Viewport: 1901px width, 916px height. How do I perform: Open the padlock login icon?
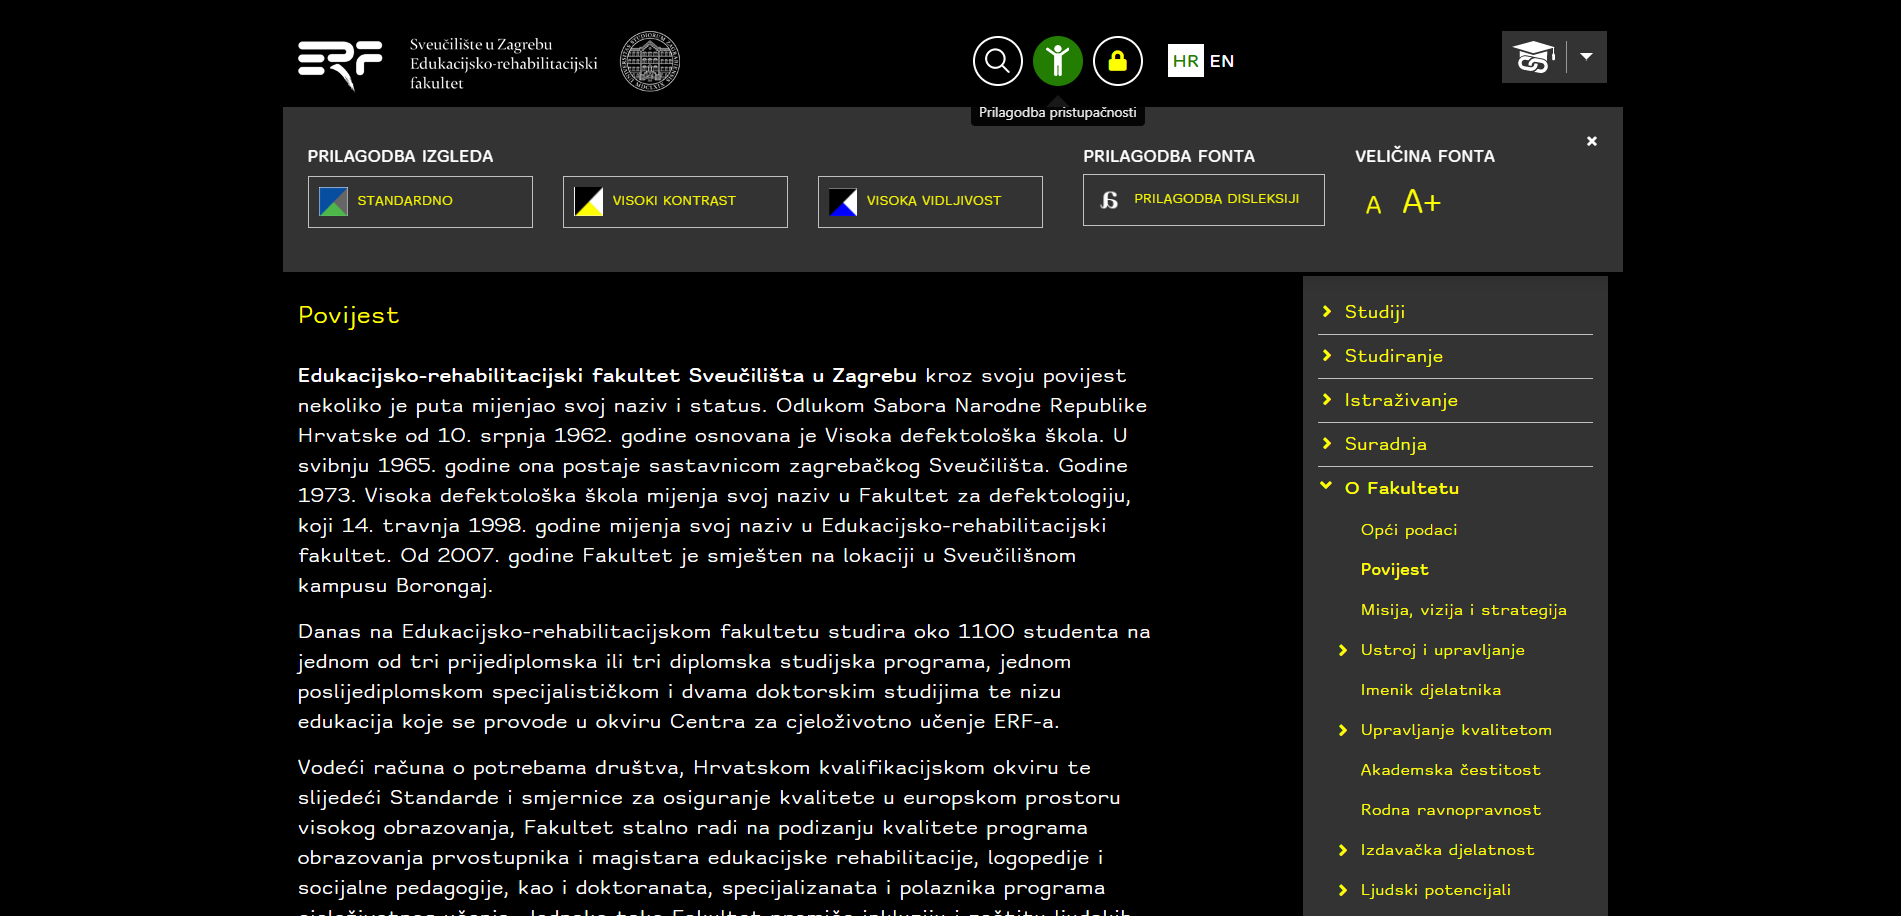coord(1118,61)
